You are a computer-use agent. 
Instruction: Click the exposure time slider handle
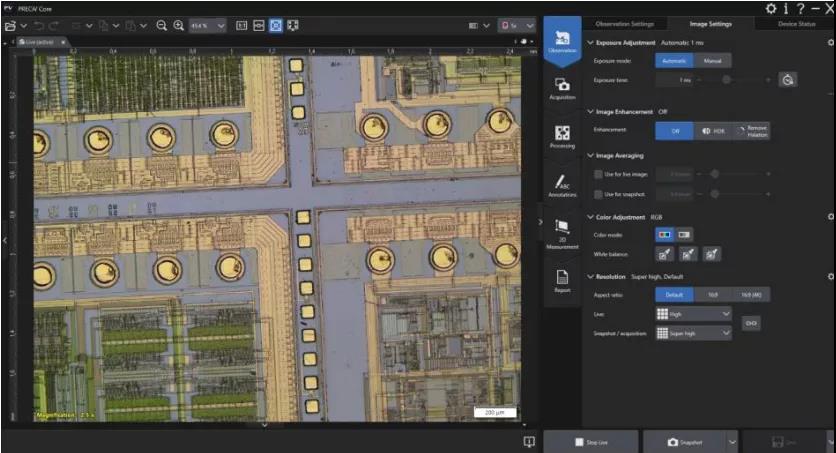tap(726, 80)
